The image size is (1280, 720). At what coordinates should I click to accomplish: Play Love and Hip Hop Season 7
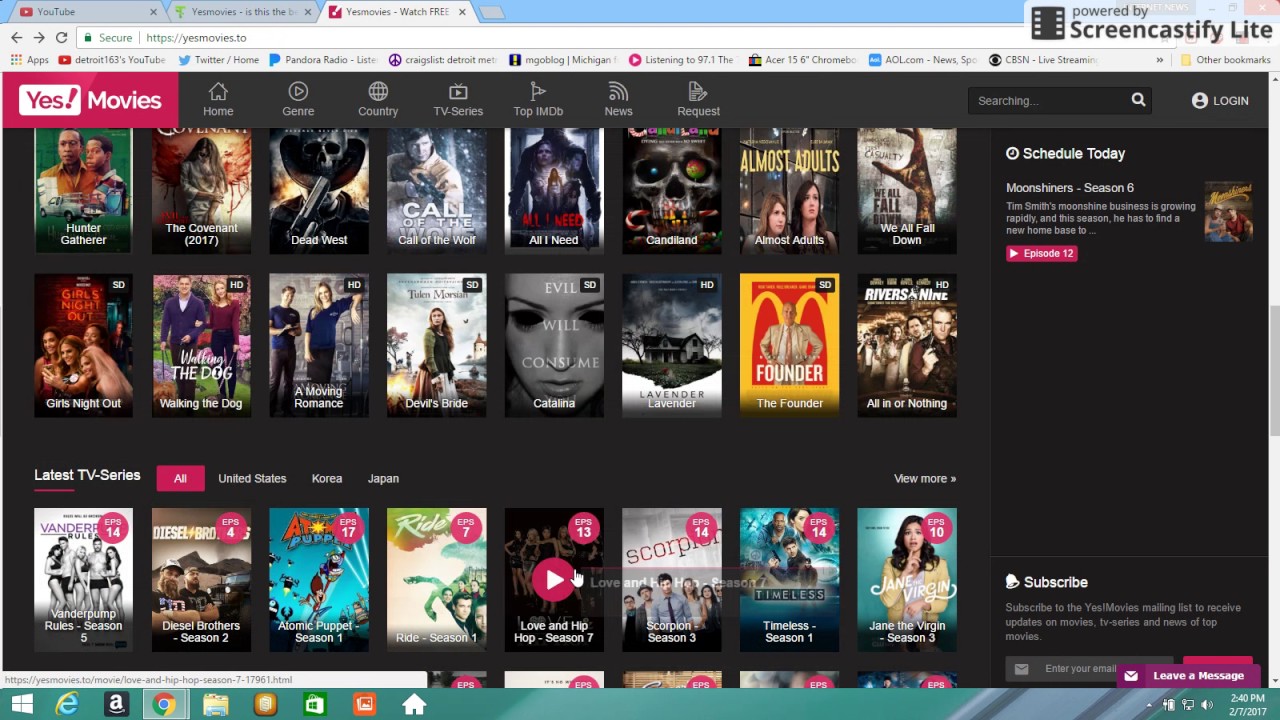click(554, 580)
